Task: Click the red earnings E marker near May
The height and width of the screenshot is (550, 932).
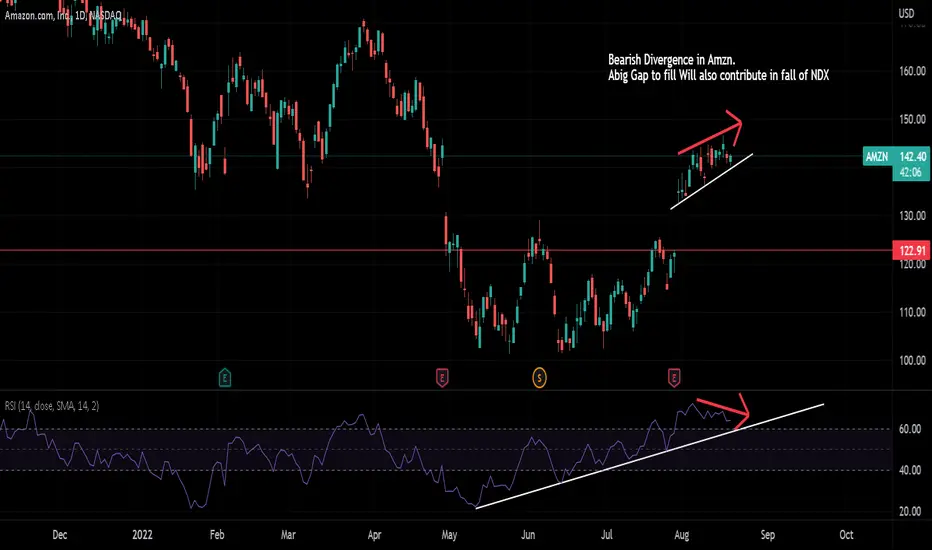Action: pyautogui.click(x=442, y=378)
